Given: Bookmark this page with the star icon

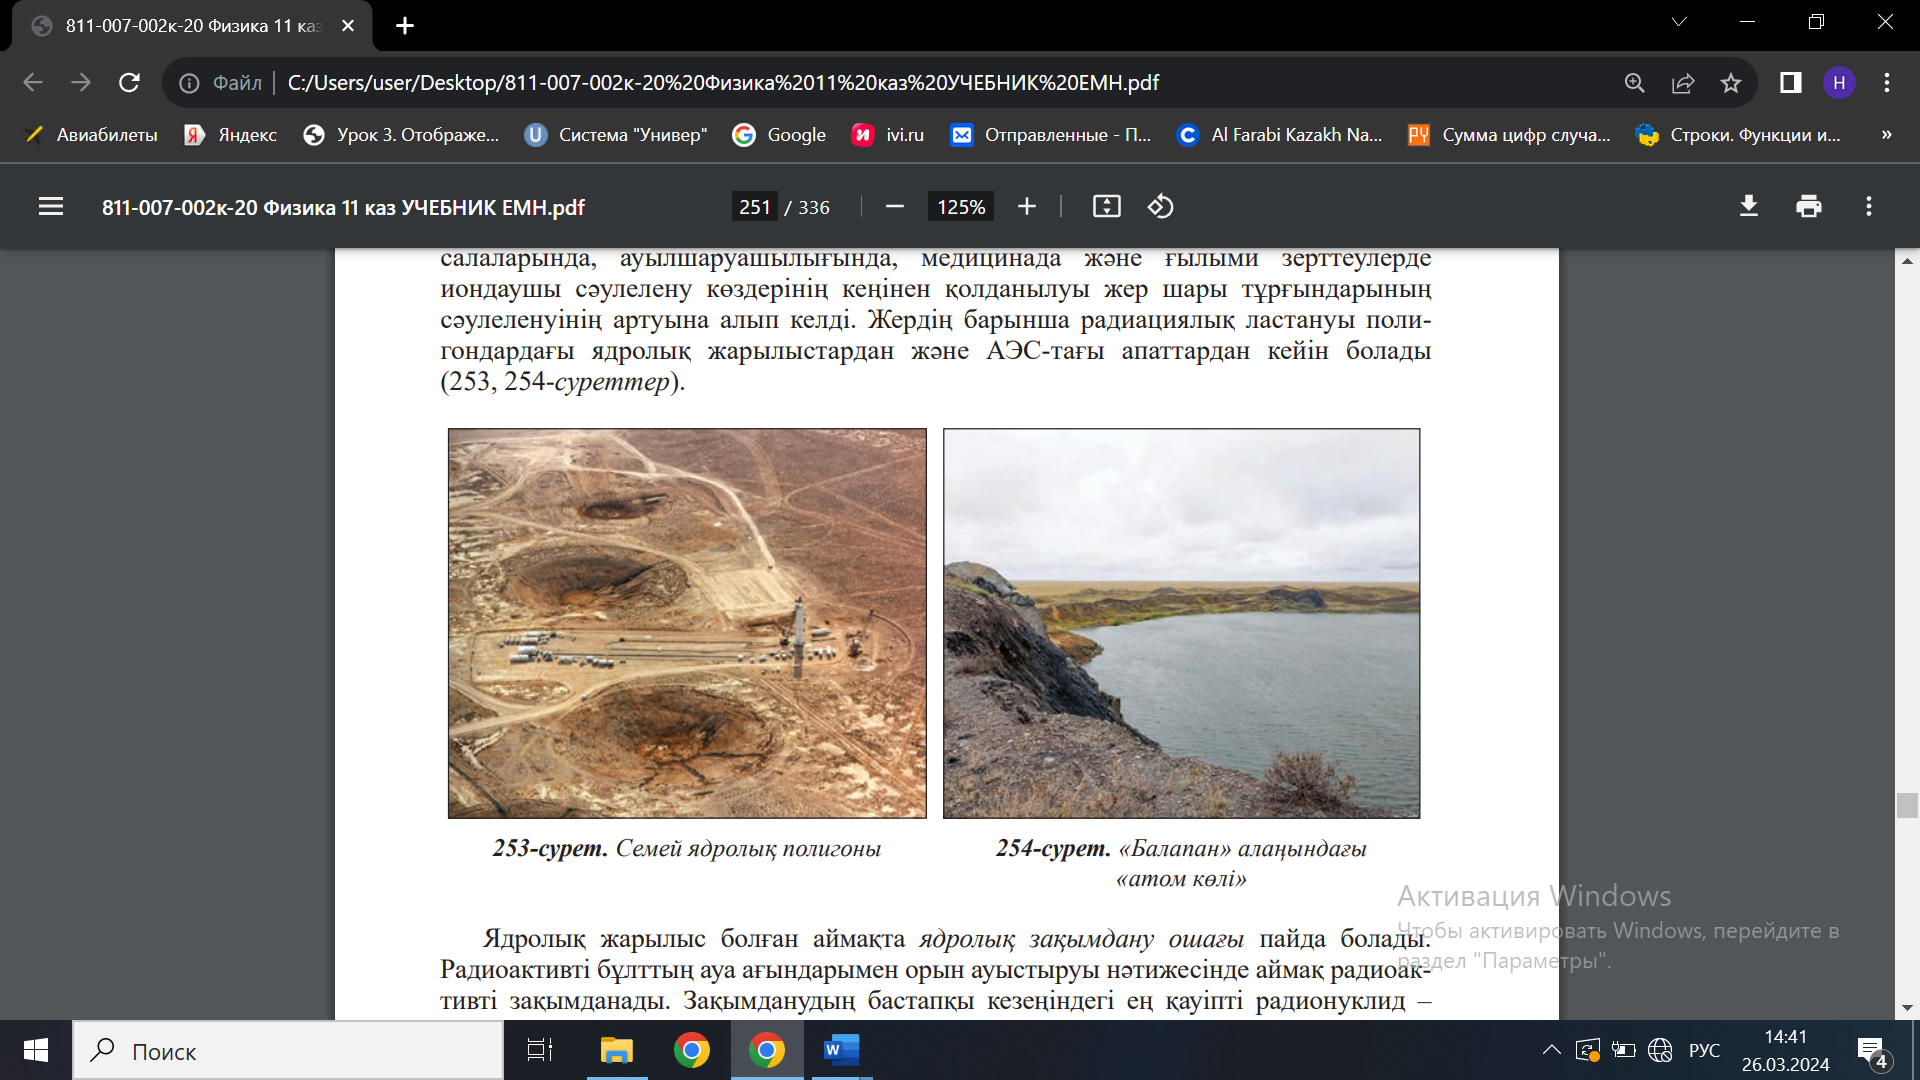Looking at the screenshot, I should click(1731, 83).
